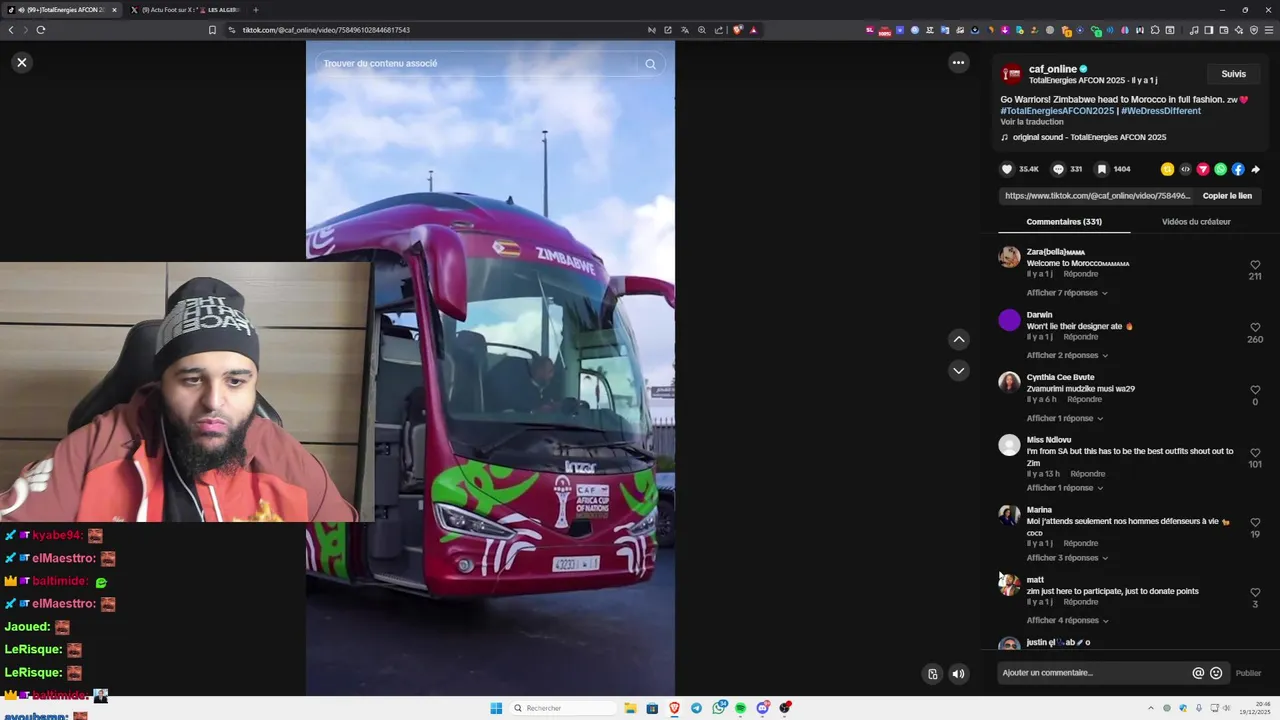Screen dimensions: 1280x720
Task: Mute the video with the speaker icon
Action: pos(958,673)
